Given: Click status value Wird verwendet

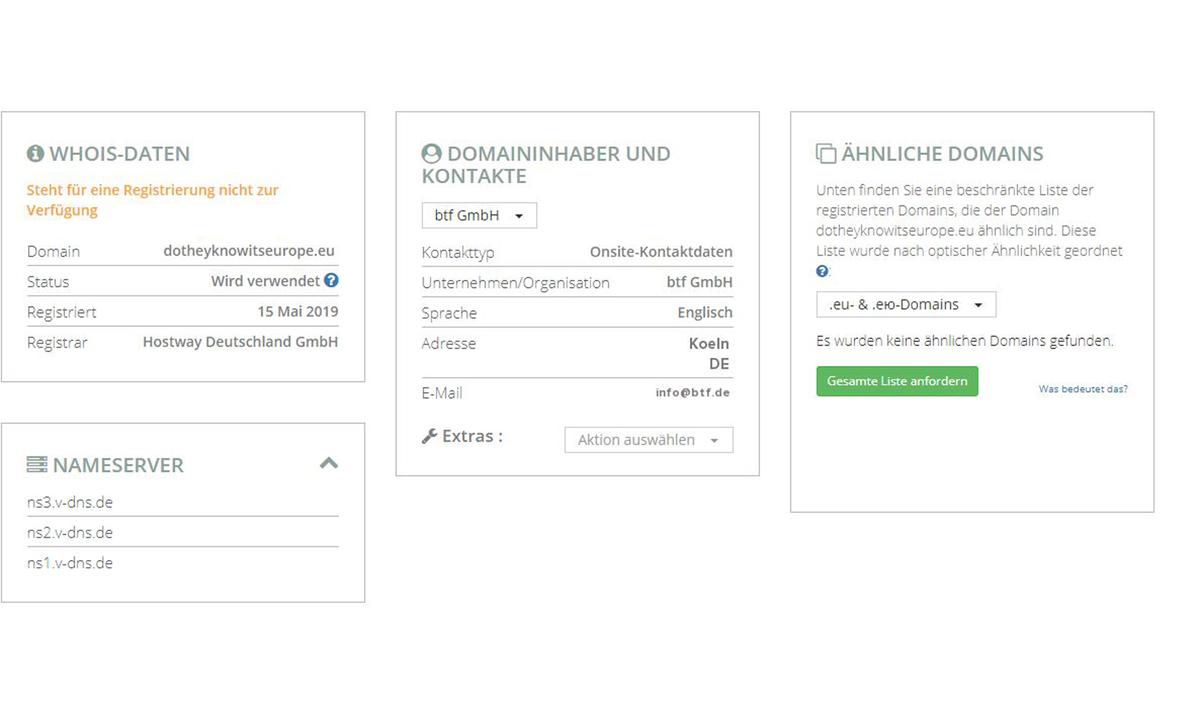Looking at the screenshot, I should pyautogui.click(x=265, y=281).
